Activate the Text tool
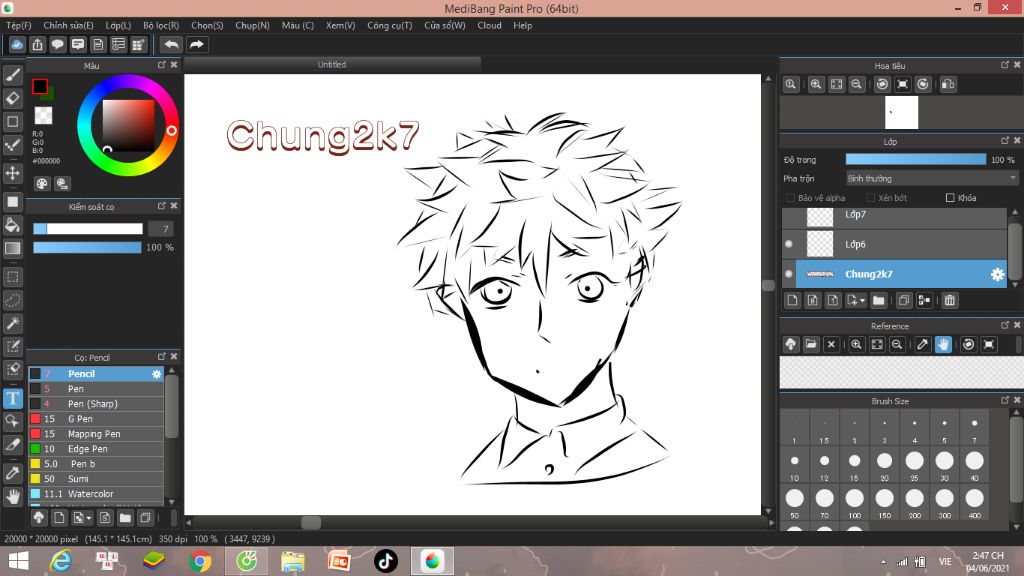 point(13,398)
